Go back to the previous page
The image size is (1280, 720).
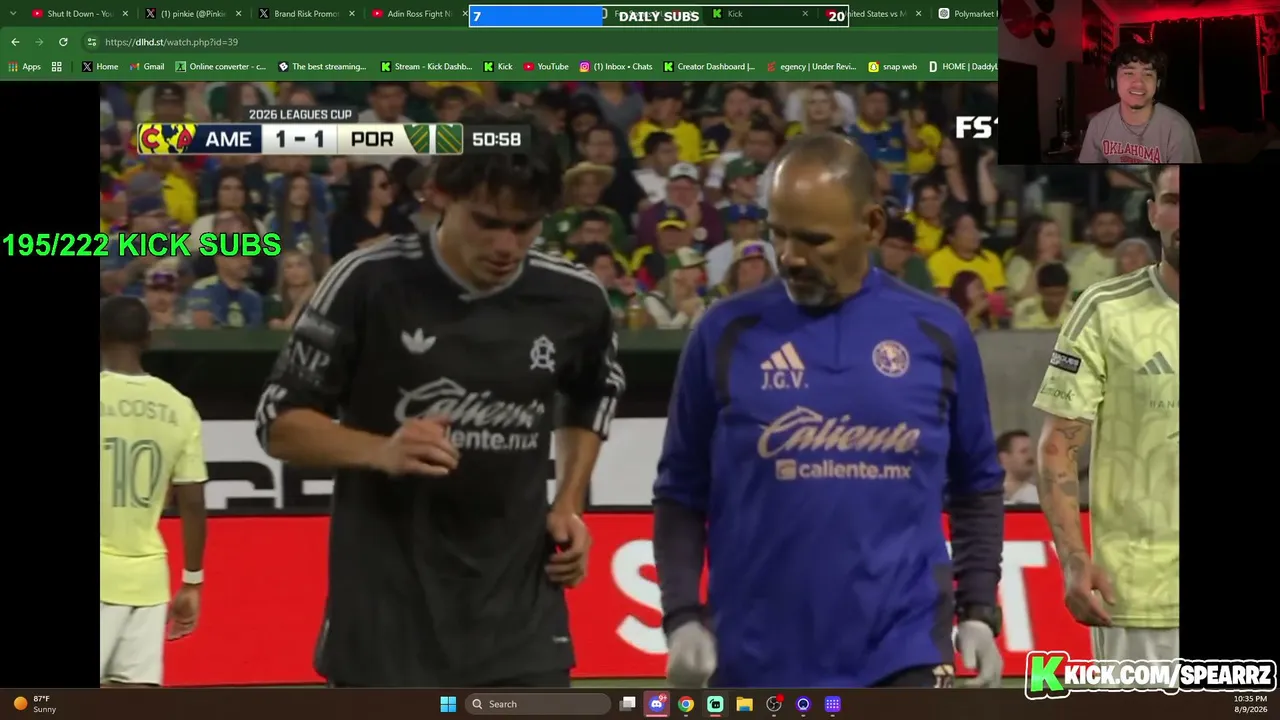(15, 42)
